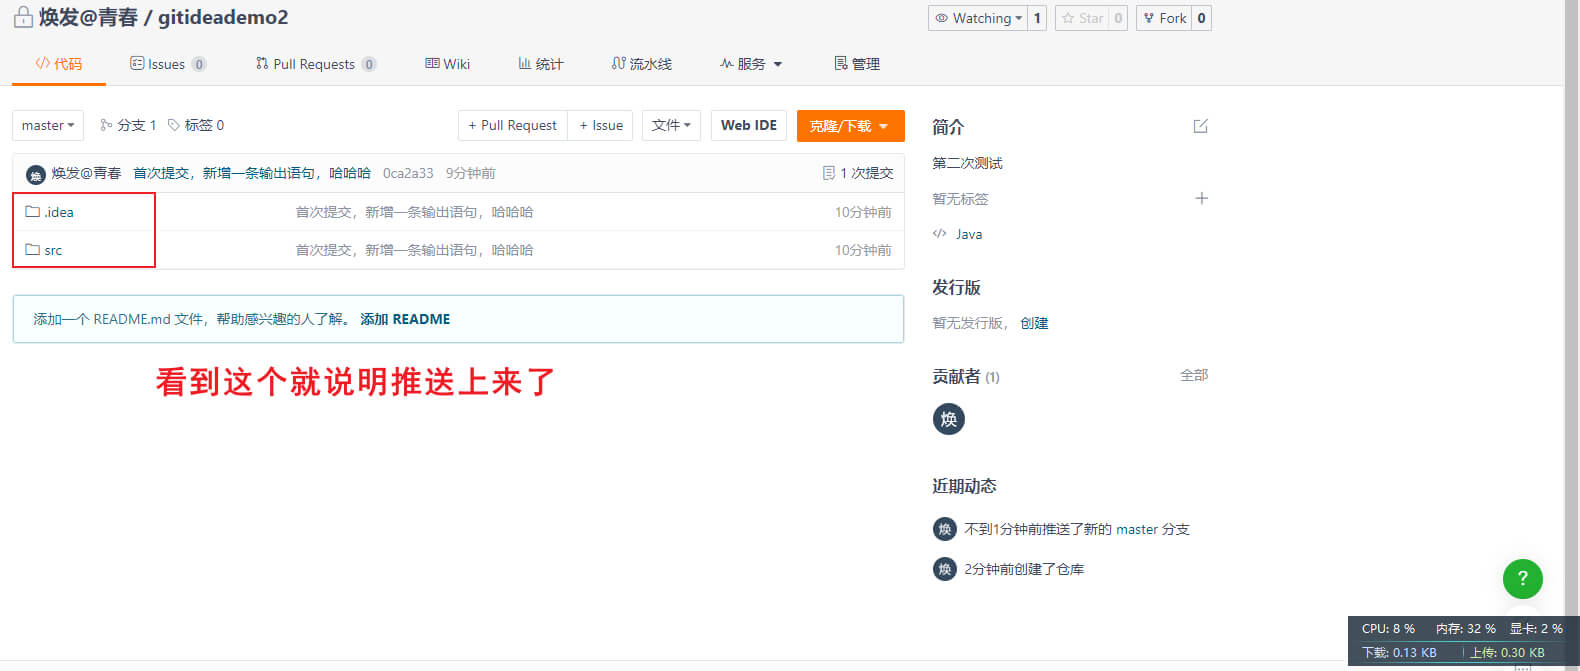Click the 暂无标签 text
This screenshot has height=671, width=1580.
[x=960, y=199]
